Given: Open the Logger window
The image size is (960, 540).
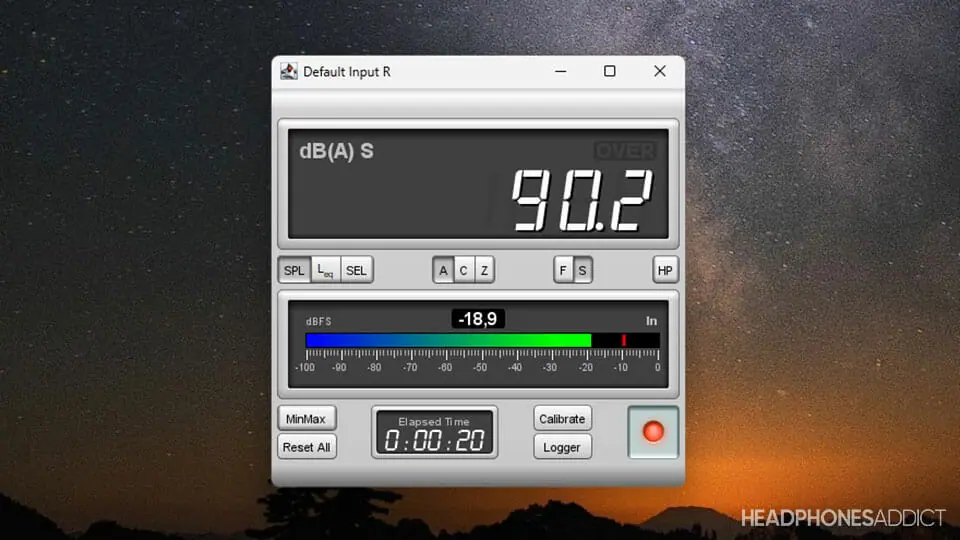Looking at the screenshot, I should [562, 447].
